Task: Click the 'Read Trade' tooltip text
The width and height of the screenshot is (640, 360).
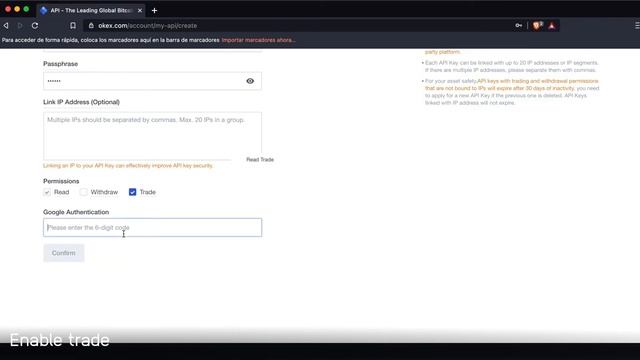Action: coord(260,160)
